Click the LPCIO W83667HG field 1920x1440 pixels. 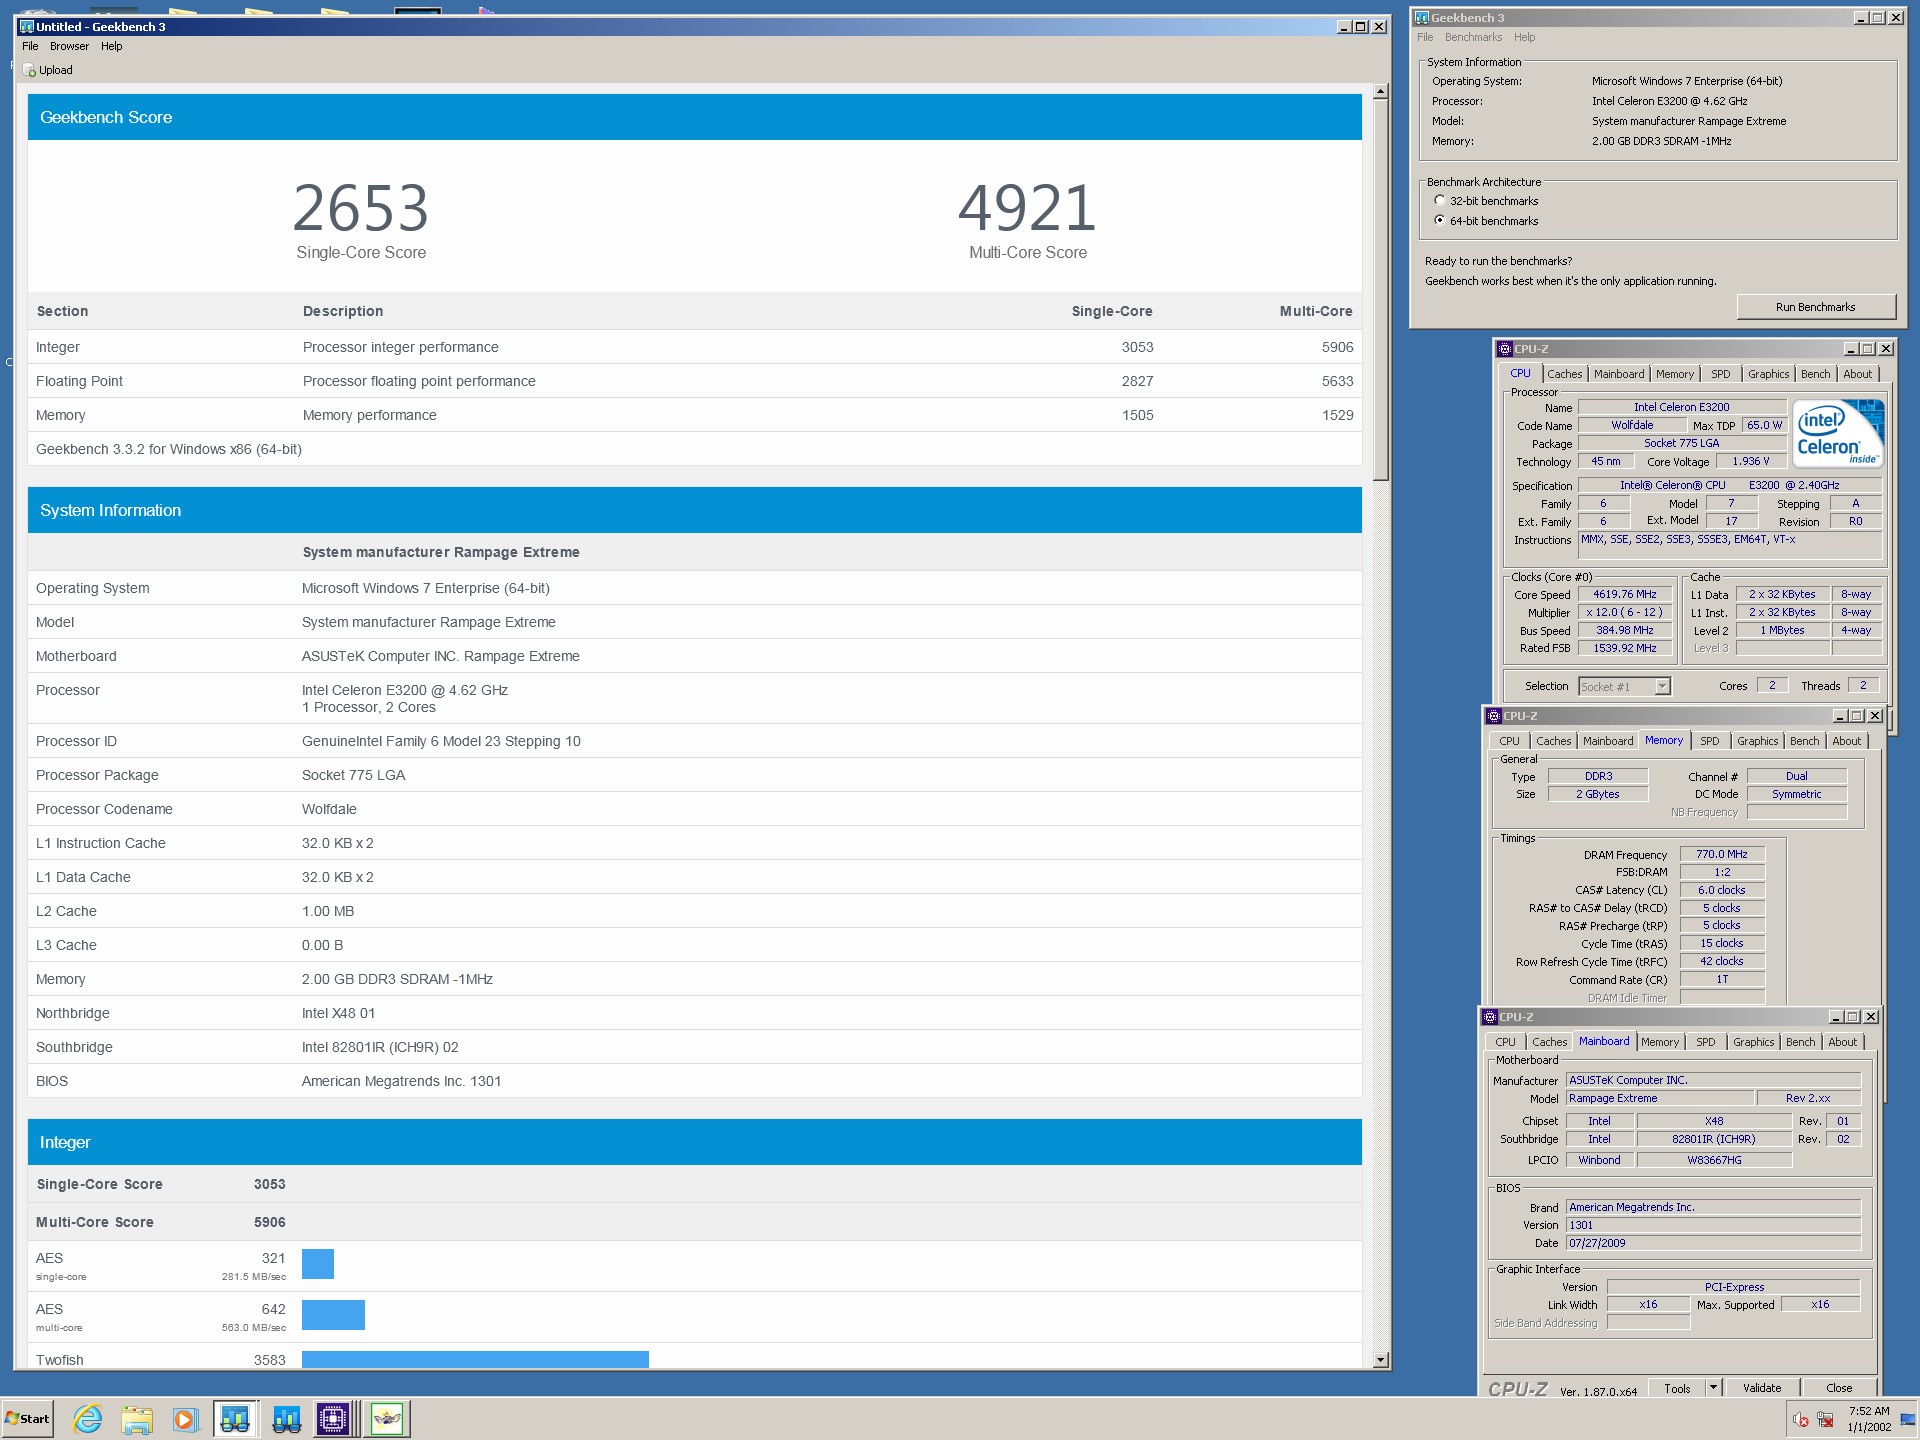tap(1714, 1160)
